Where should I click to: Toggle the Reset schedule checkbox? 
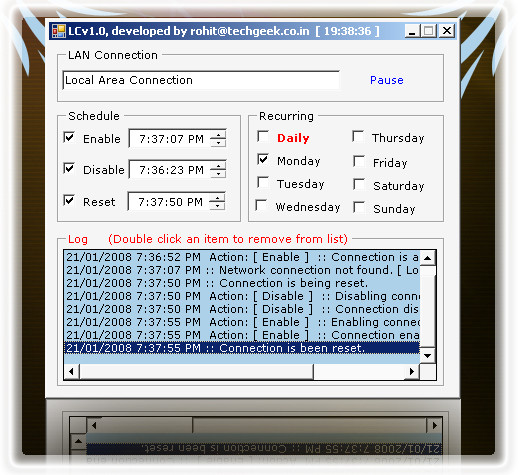click(69, 200)
